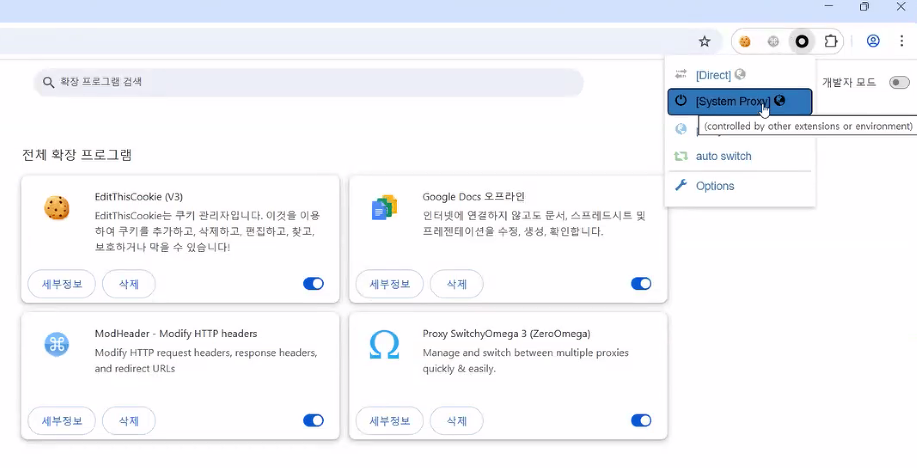This screenshot has height=468, width=917.
Task: Open the Chrome profile avatar menu
Action: click(x=873, y=41)
